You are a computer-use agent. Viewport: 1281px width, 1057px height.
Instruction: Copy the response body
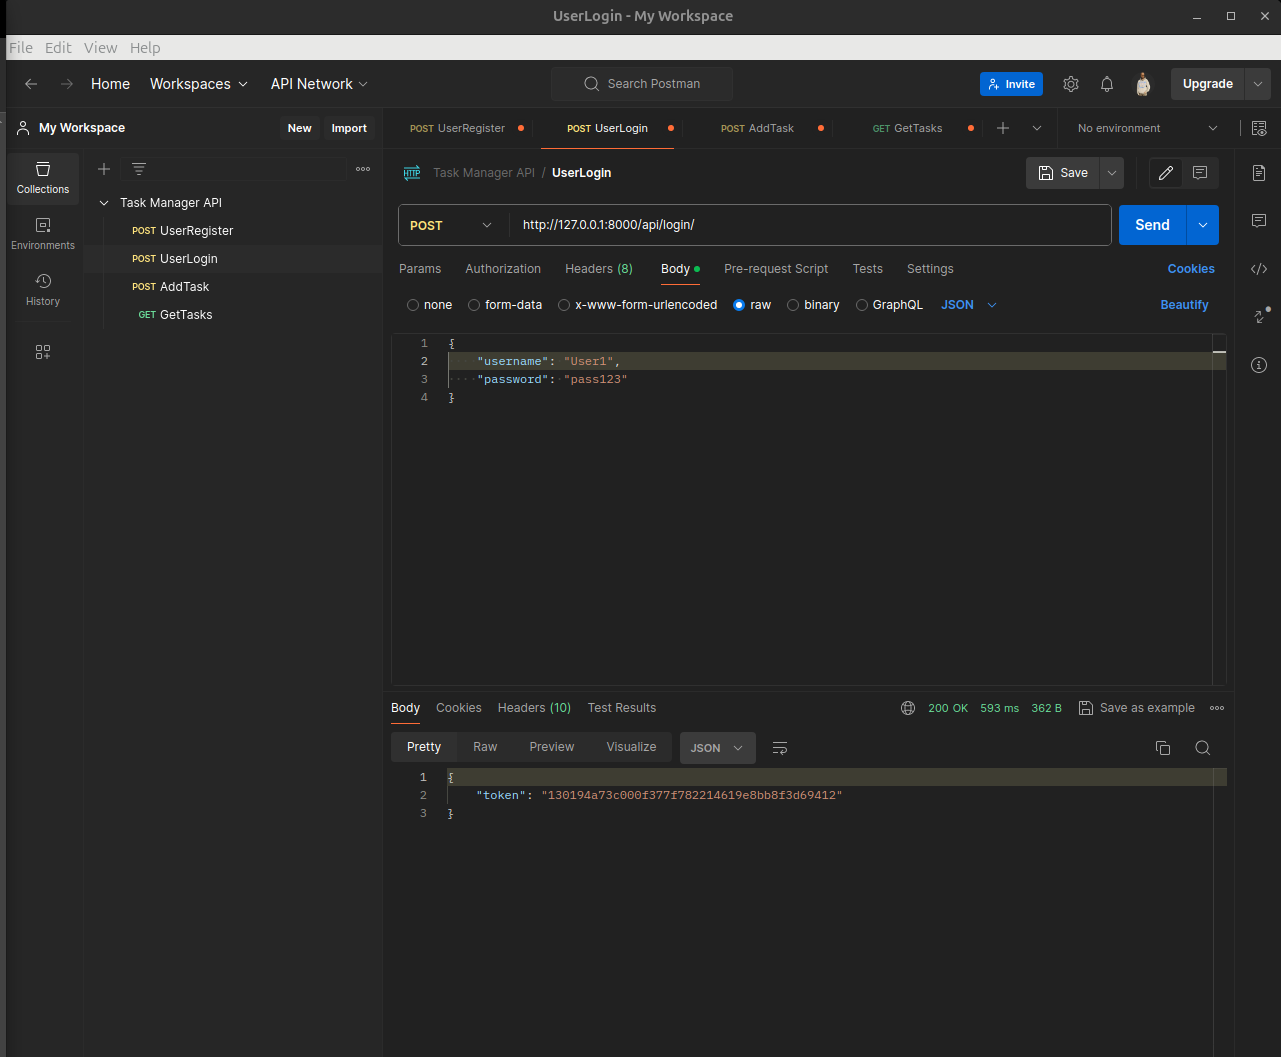(x=1163, y=748)
